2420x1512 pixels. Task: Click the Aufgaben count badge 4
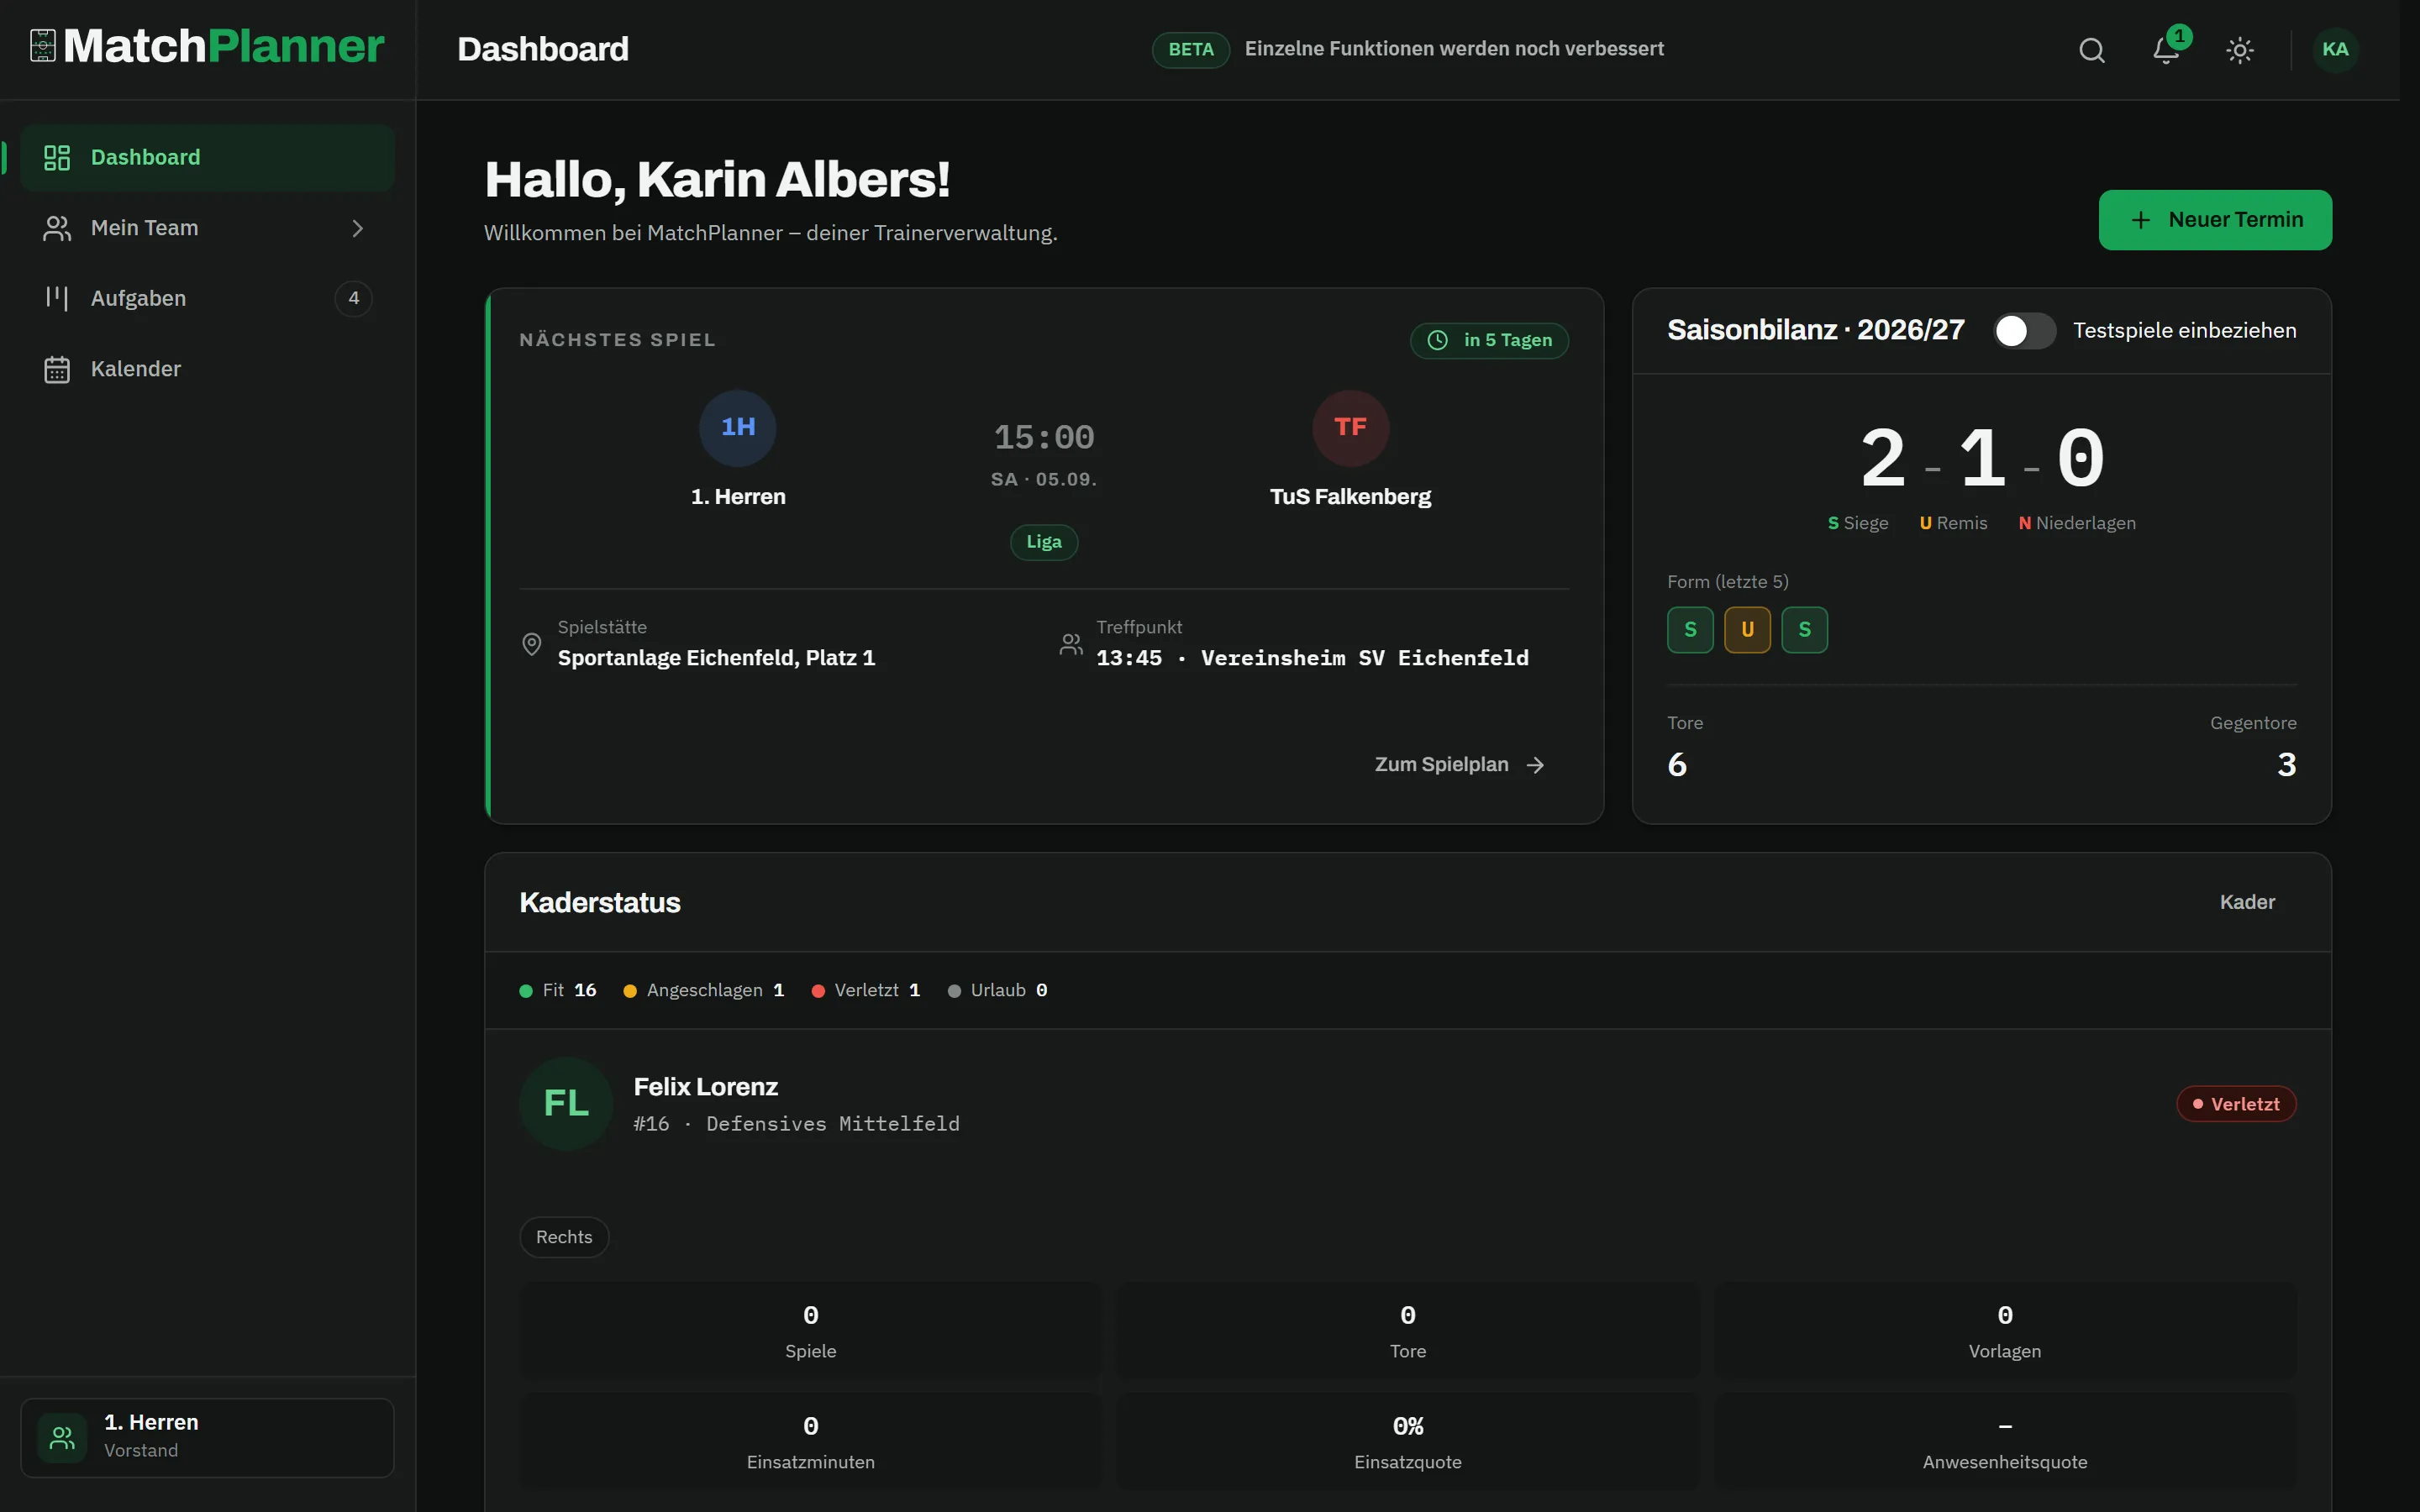point(353,298)
